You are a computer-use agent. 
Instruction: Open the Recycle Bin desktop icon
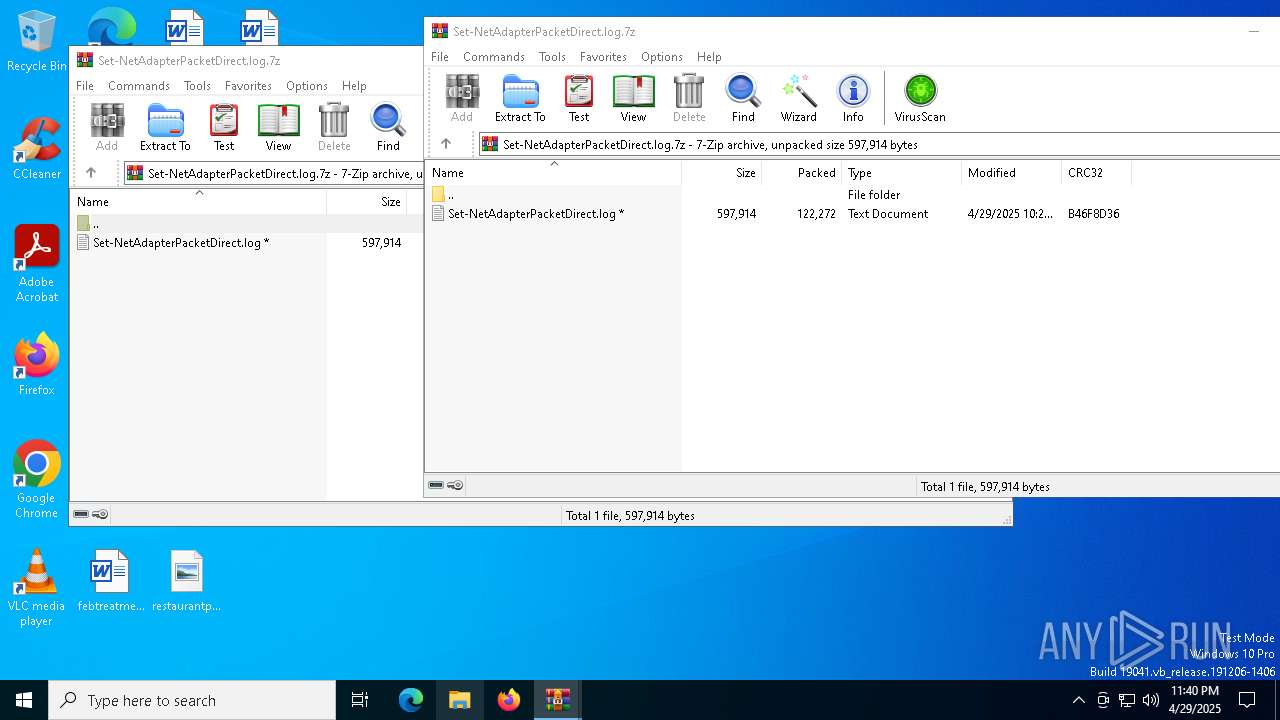(36, 41)
